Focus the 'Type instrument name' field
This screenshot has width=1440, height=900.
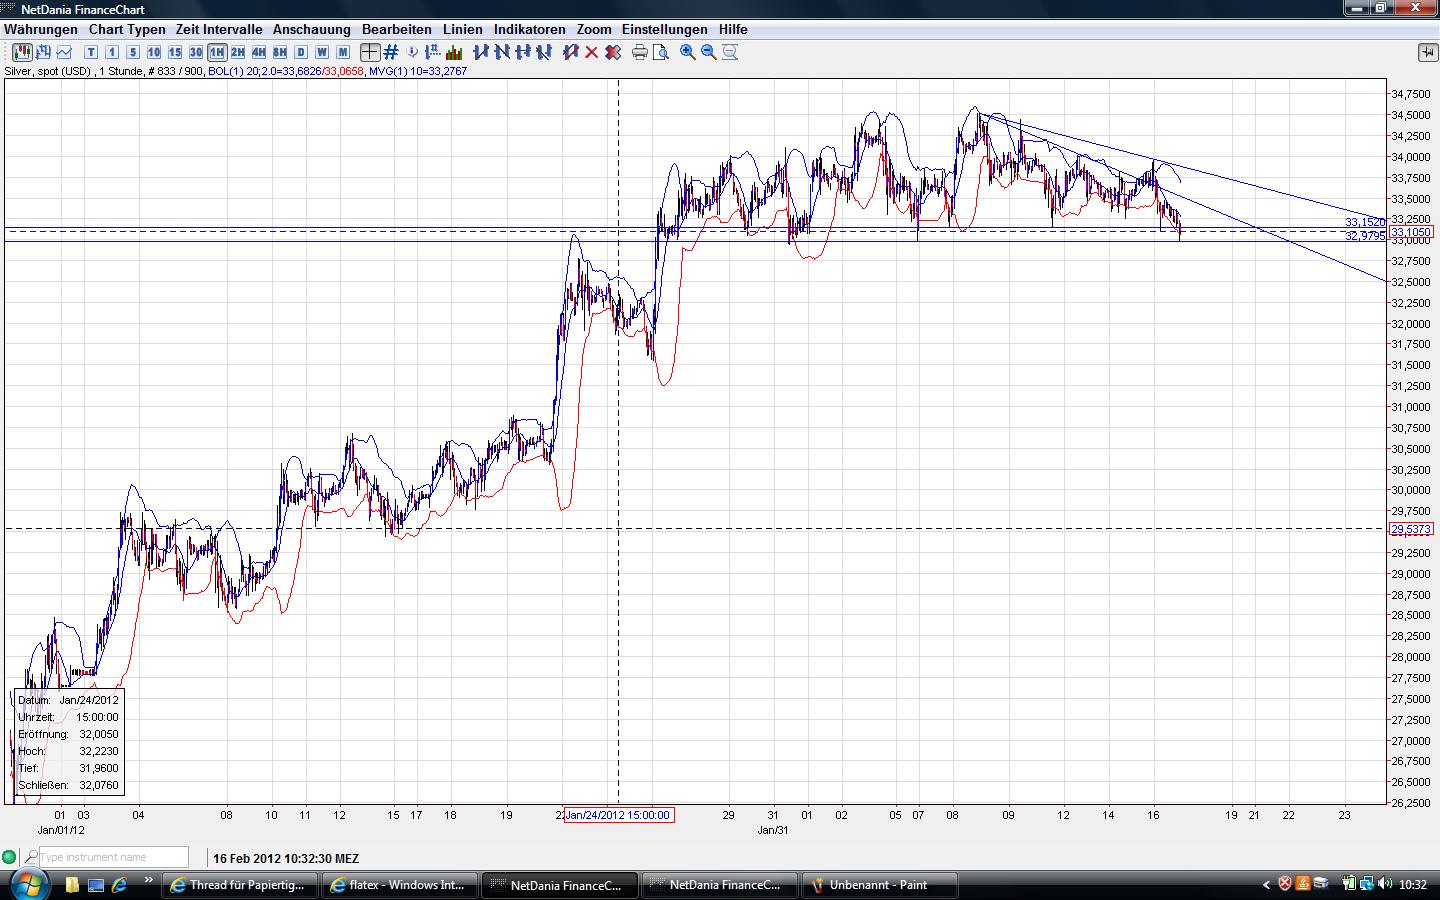point(113,857)
